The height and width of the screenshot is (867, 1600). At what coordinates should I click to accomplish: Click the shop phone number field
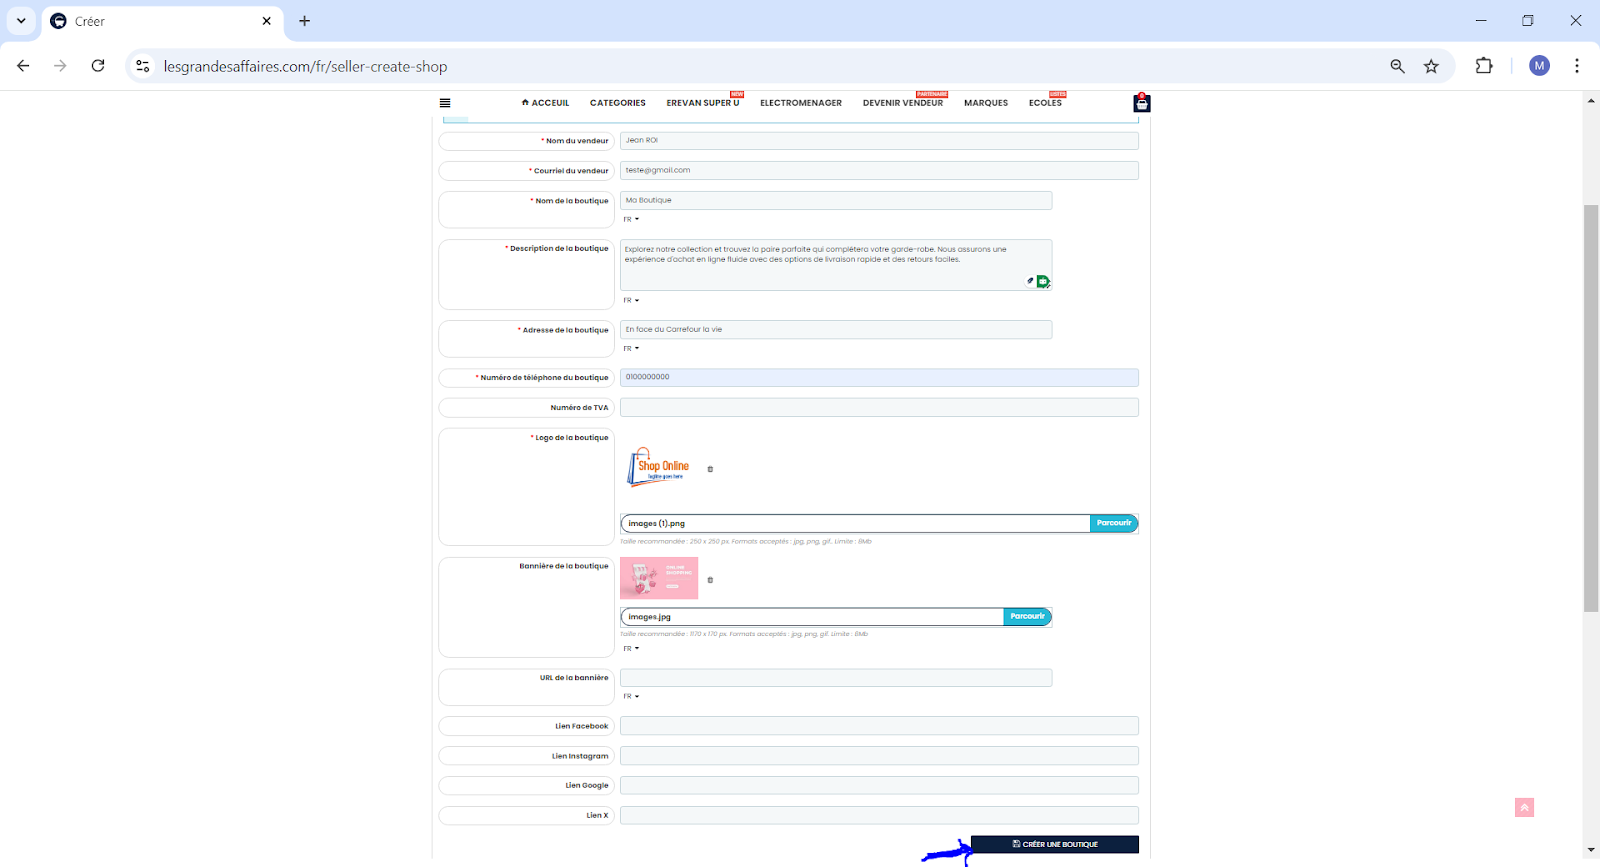tap(879, 377)
